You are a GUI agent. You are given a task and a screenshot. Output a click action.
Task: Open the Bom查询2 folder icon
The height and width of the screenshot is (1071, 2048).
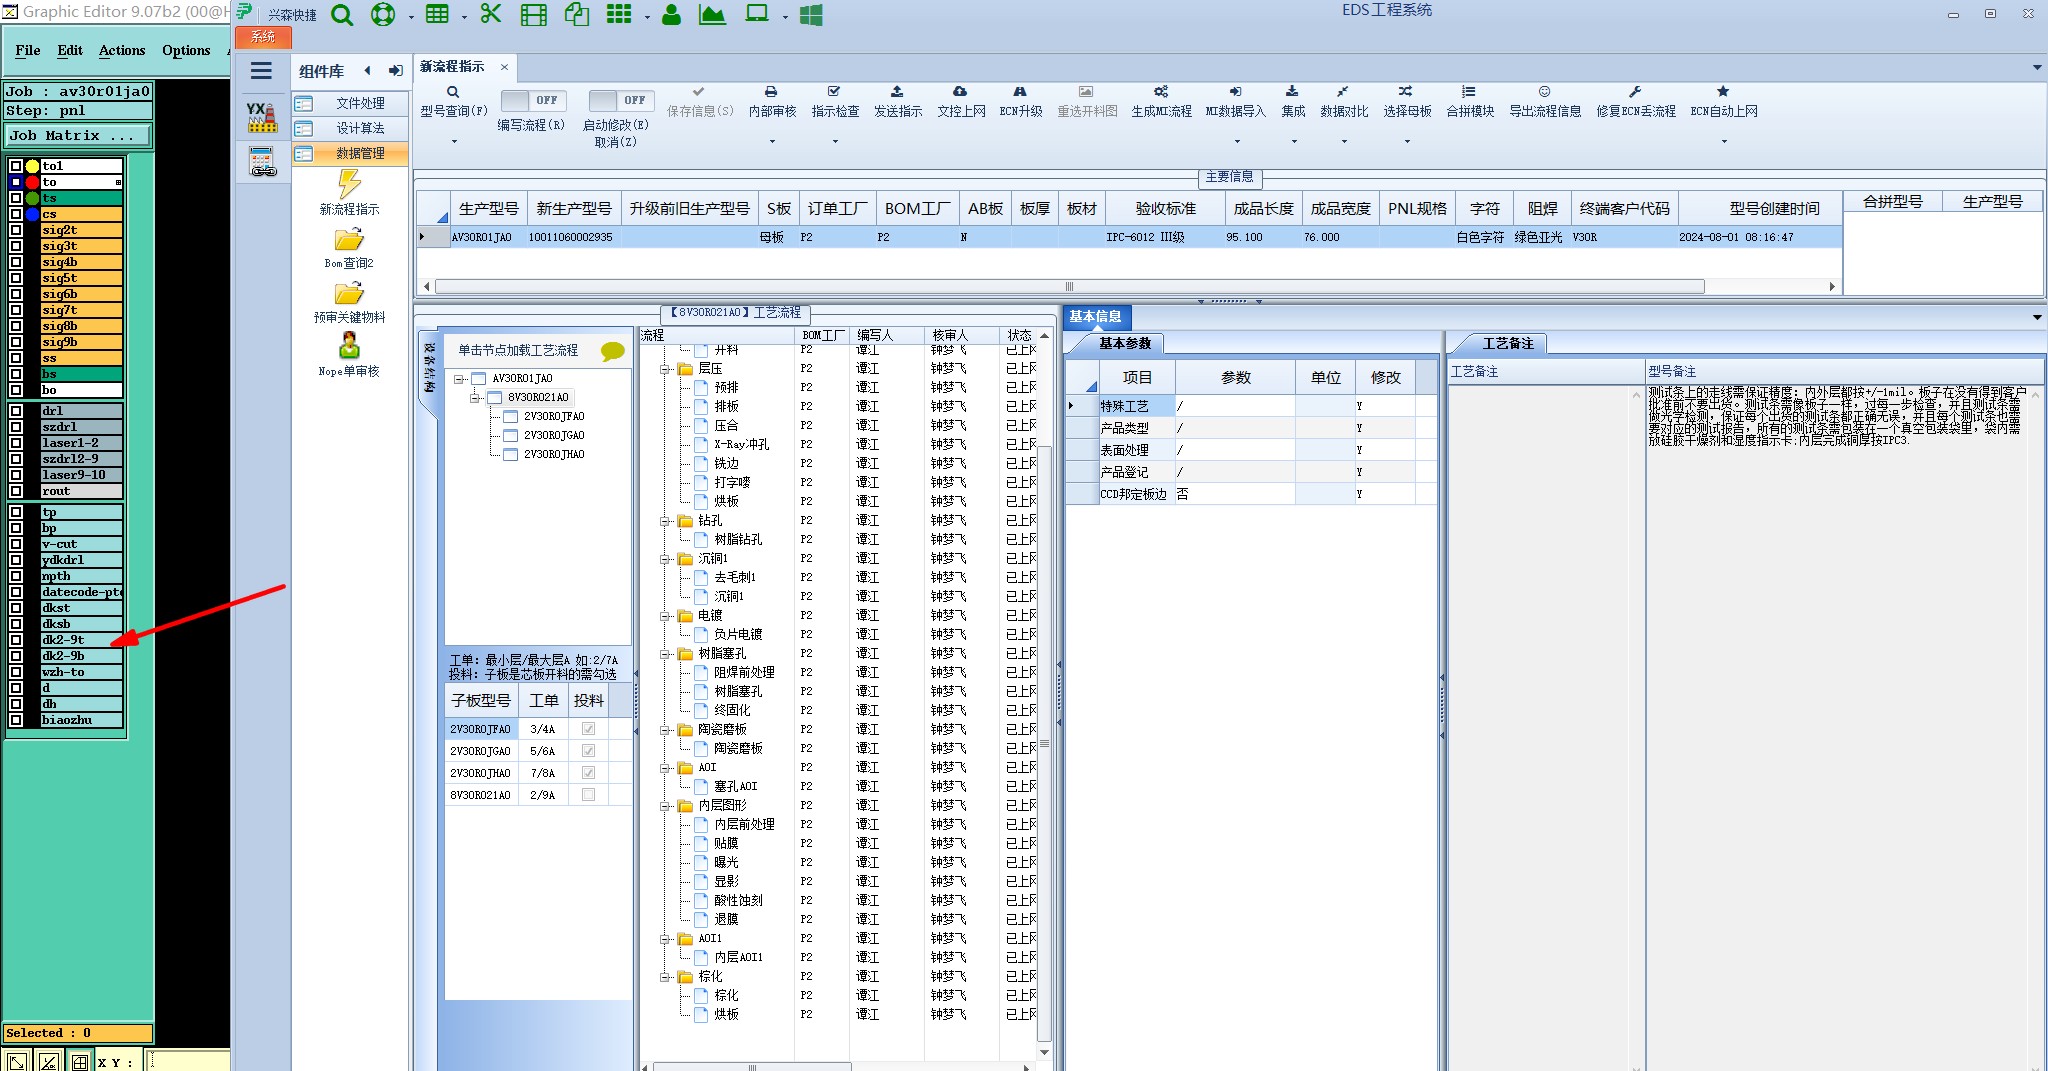pos(349,240)
